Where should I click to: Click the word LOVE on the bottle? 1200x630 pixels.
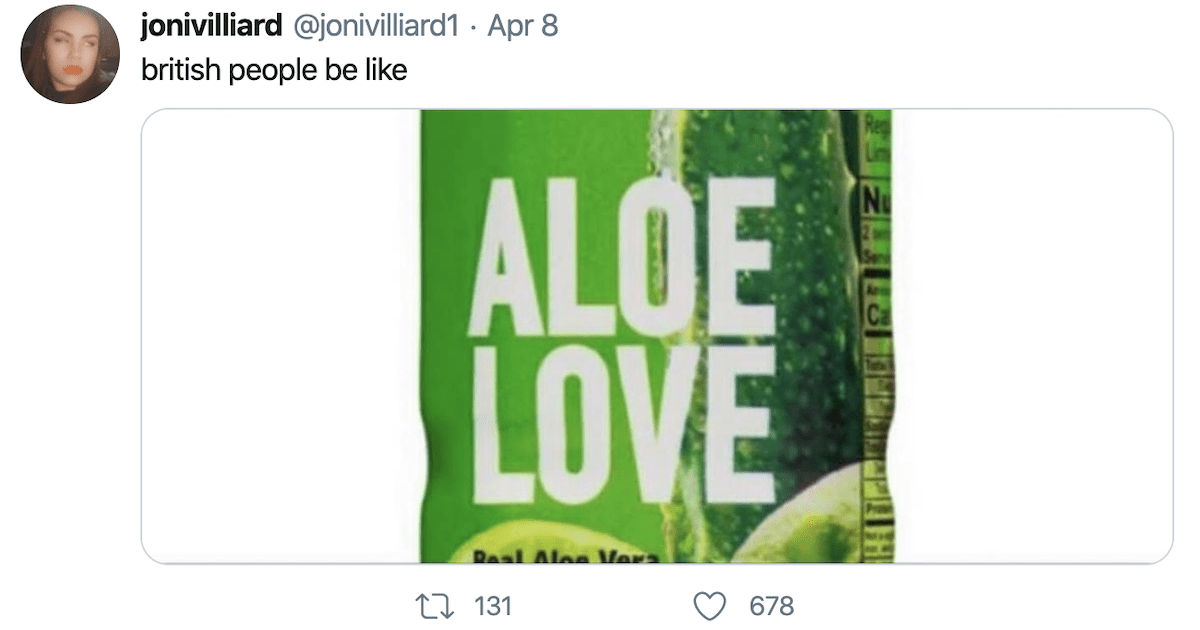622,423
